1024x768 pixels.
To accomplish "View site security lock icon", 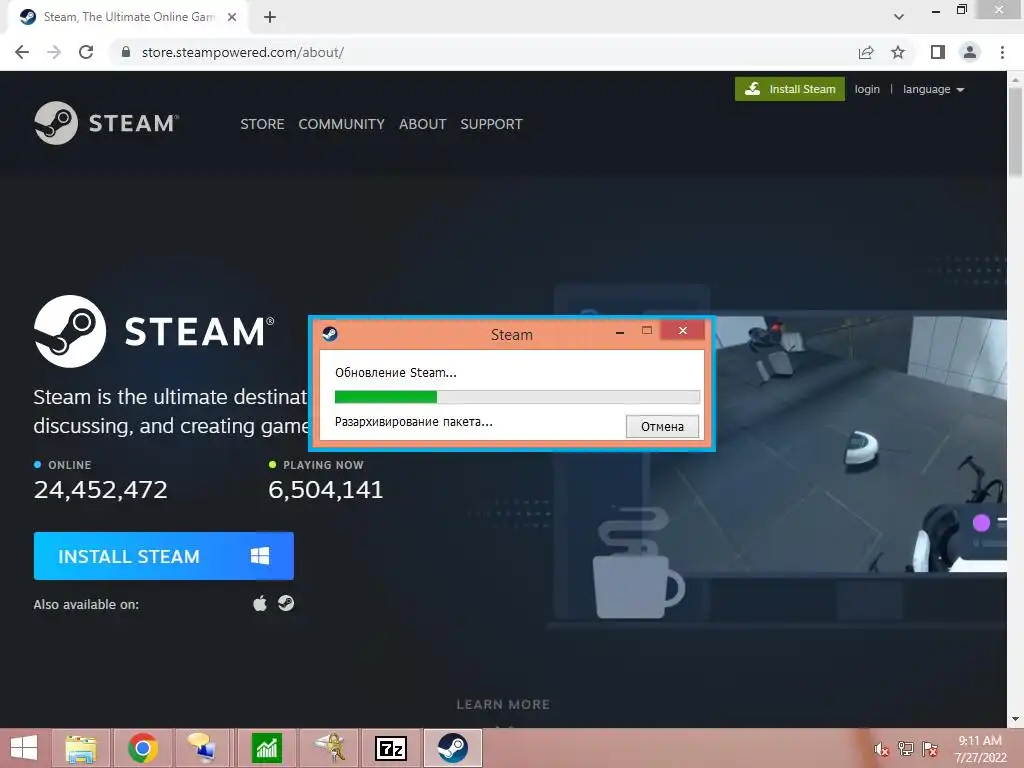I will pos(126,52).
